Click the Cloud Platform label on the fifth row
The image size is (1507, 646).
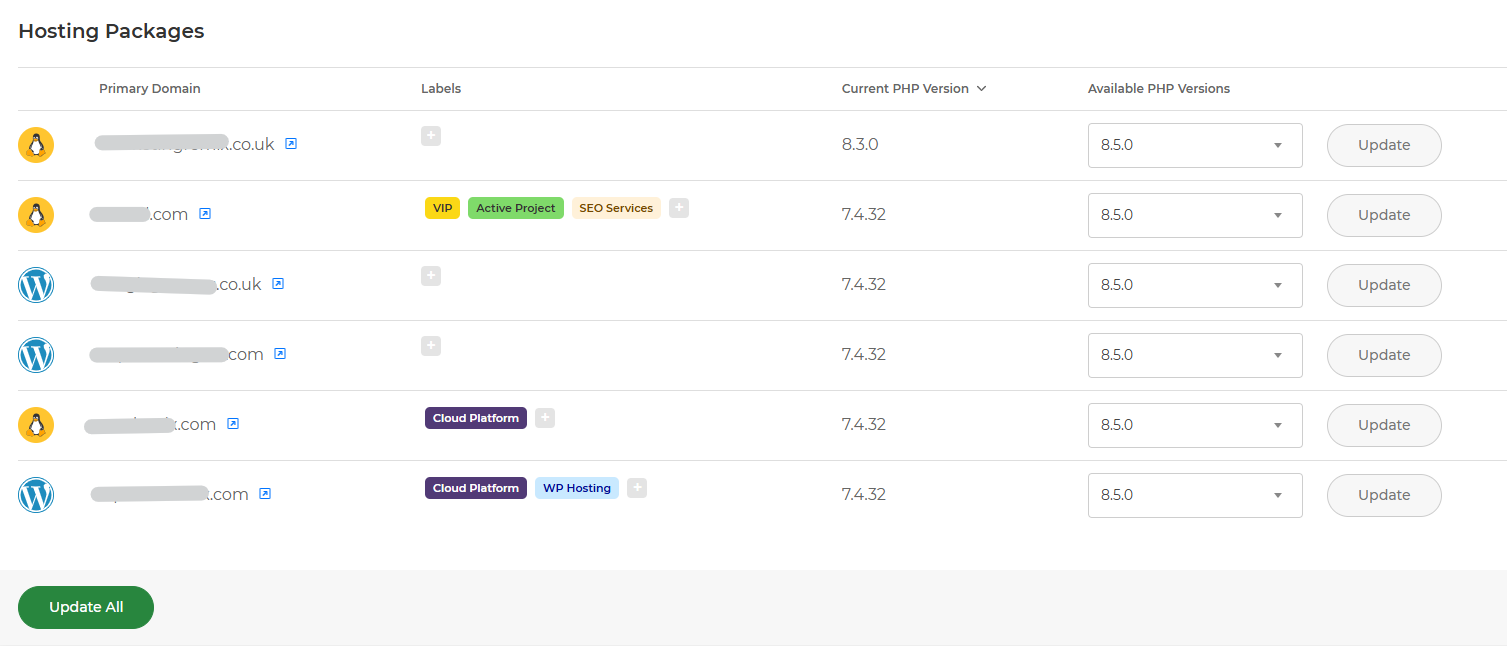pos(475,417)
